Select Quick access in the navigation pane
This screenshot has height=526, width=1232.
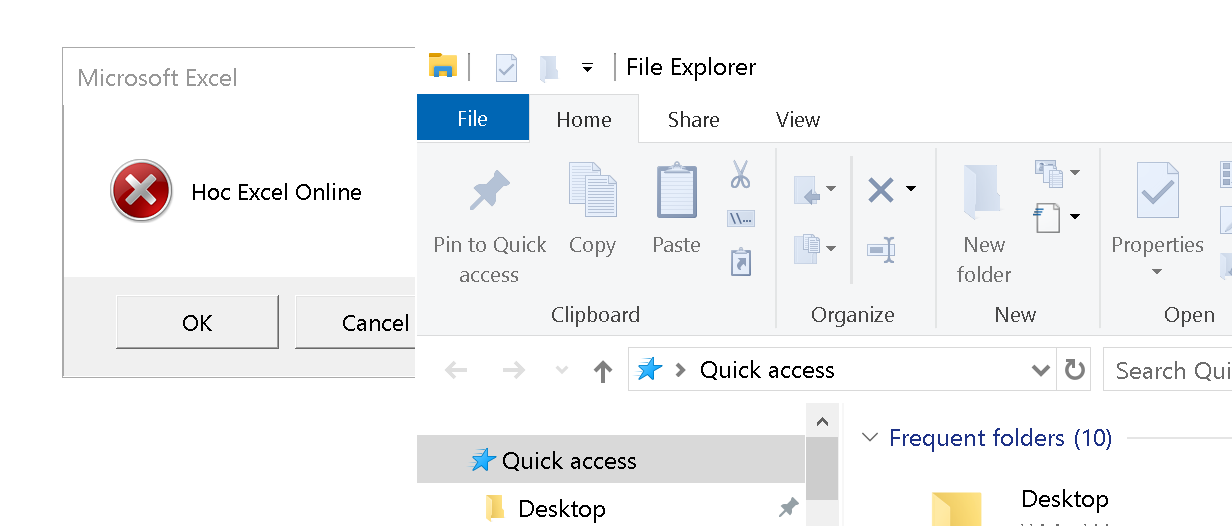[x=611, y=460]
